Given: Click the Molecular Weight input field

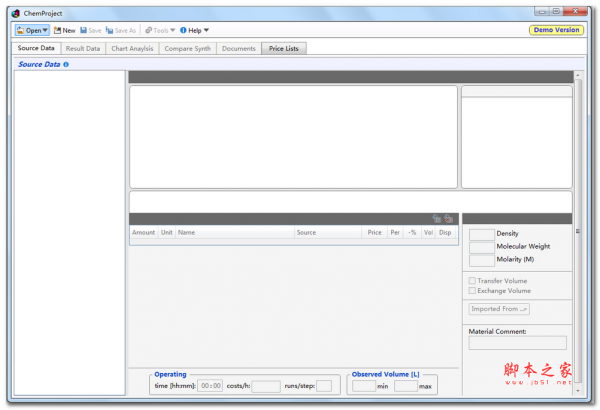Looking at the screenshot, I should pyautogui.click(x=482, y=247).
